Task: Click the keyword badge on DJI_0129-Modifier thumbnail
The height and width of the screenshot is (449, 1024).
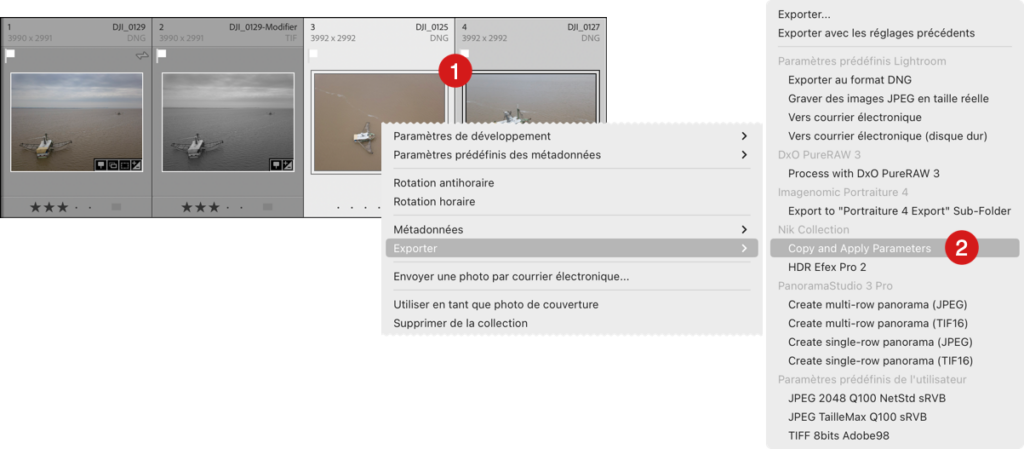Action: pos(276,164)
